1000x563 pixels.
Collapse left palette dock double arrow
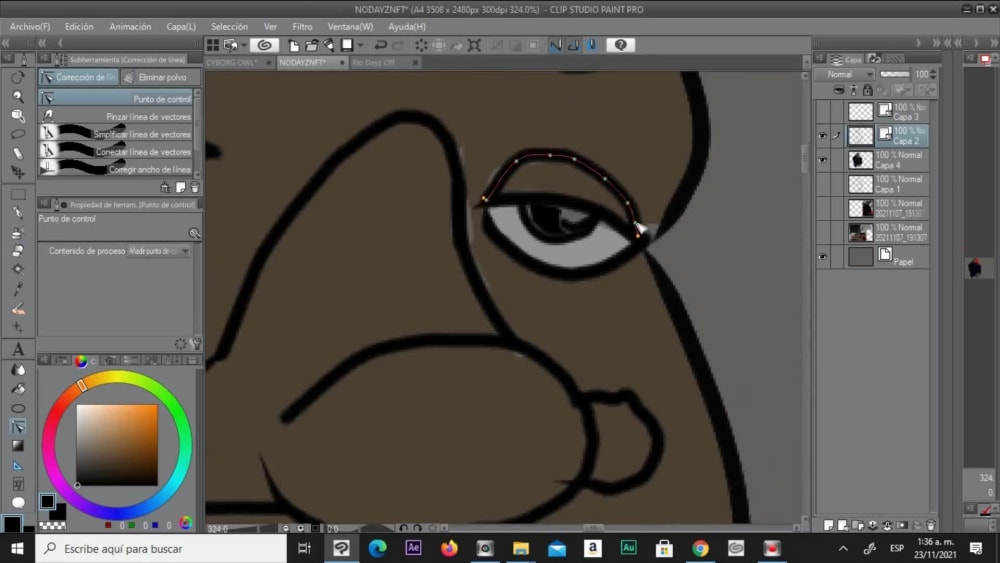point(6,43)
